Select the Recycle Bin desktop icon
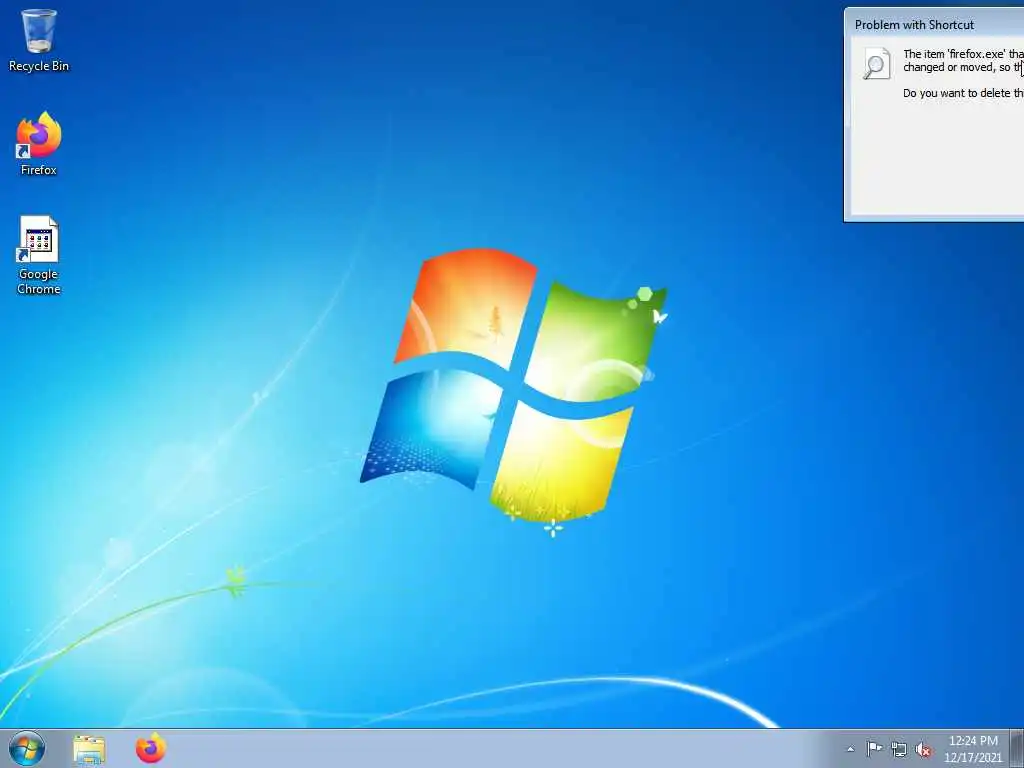This screenshot has height=768, width=1024. [39, 40]
